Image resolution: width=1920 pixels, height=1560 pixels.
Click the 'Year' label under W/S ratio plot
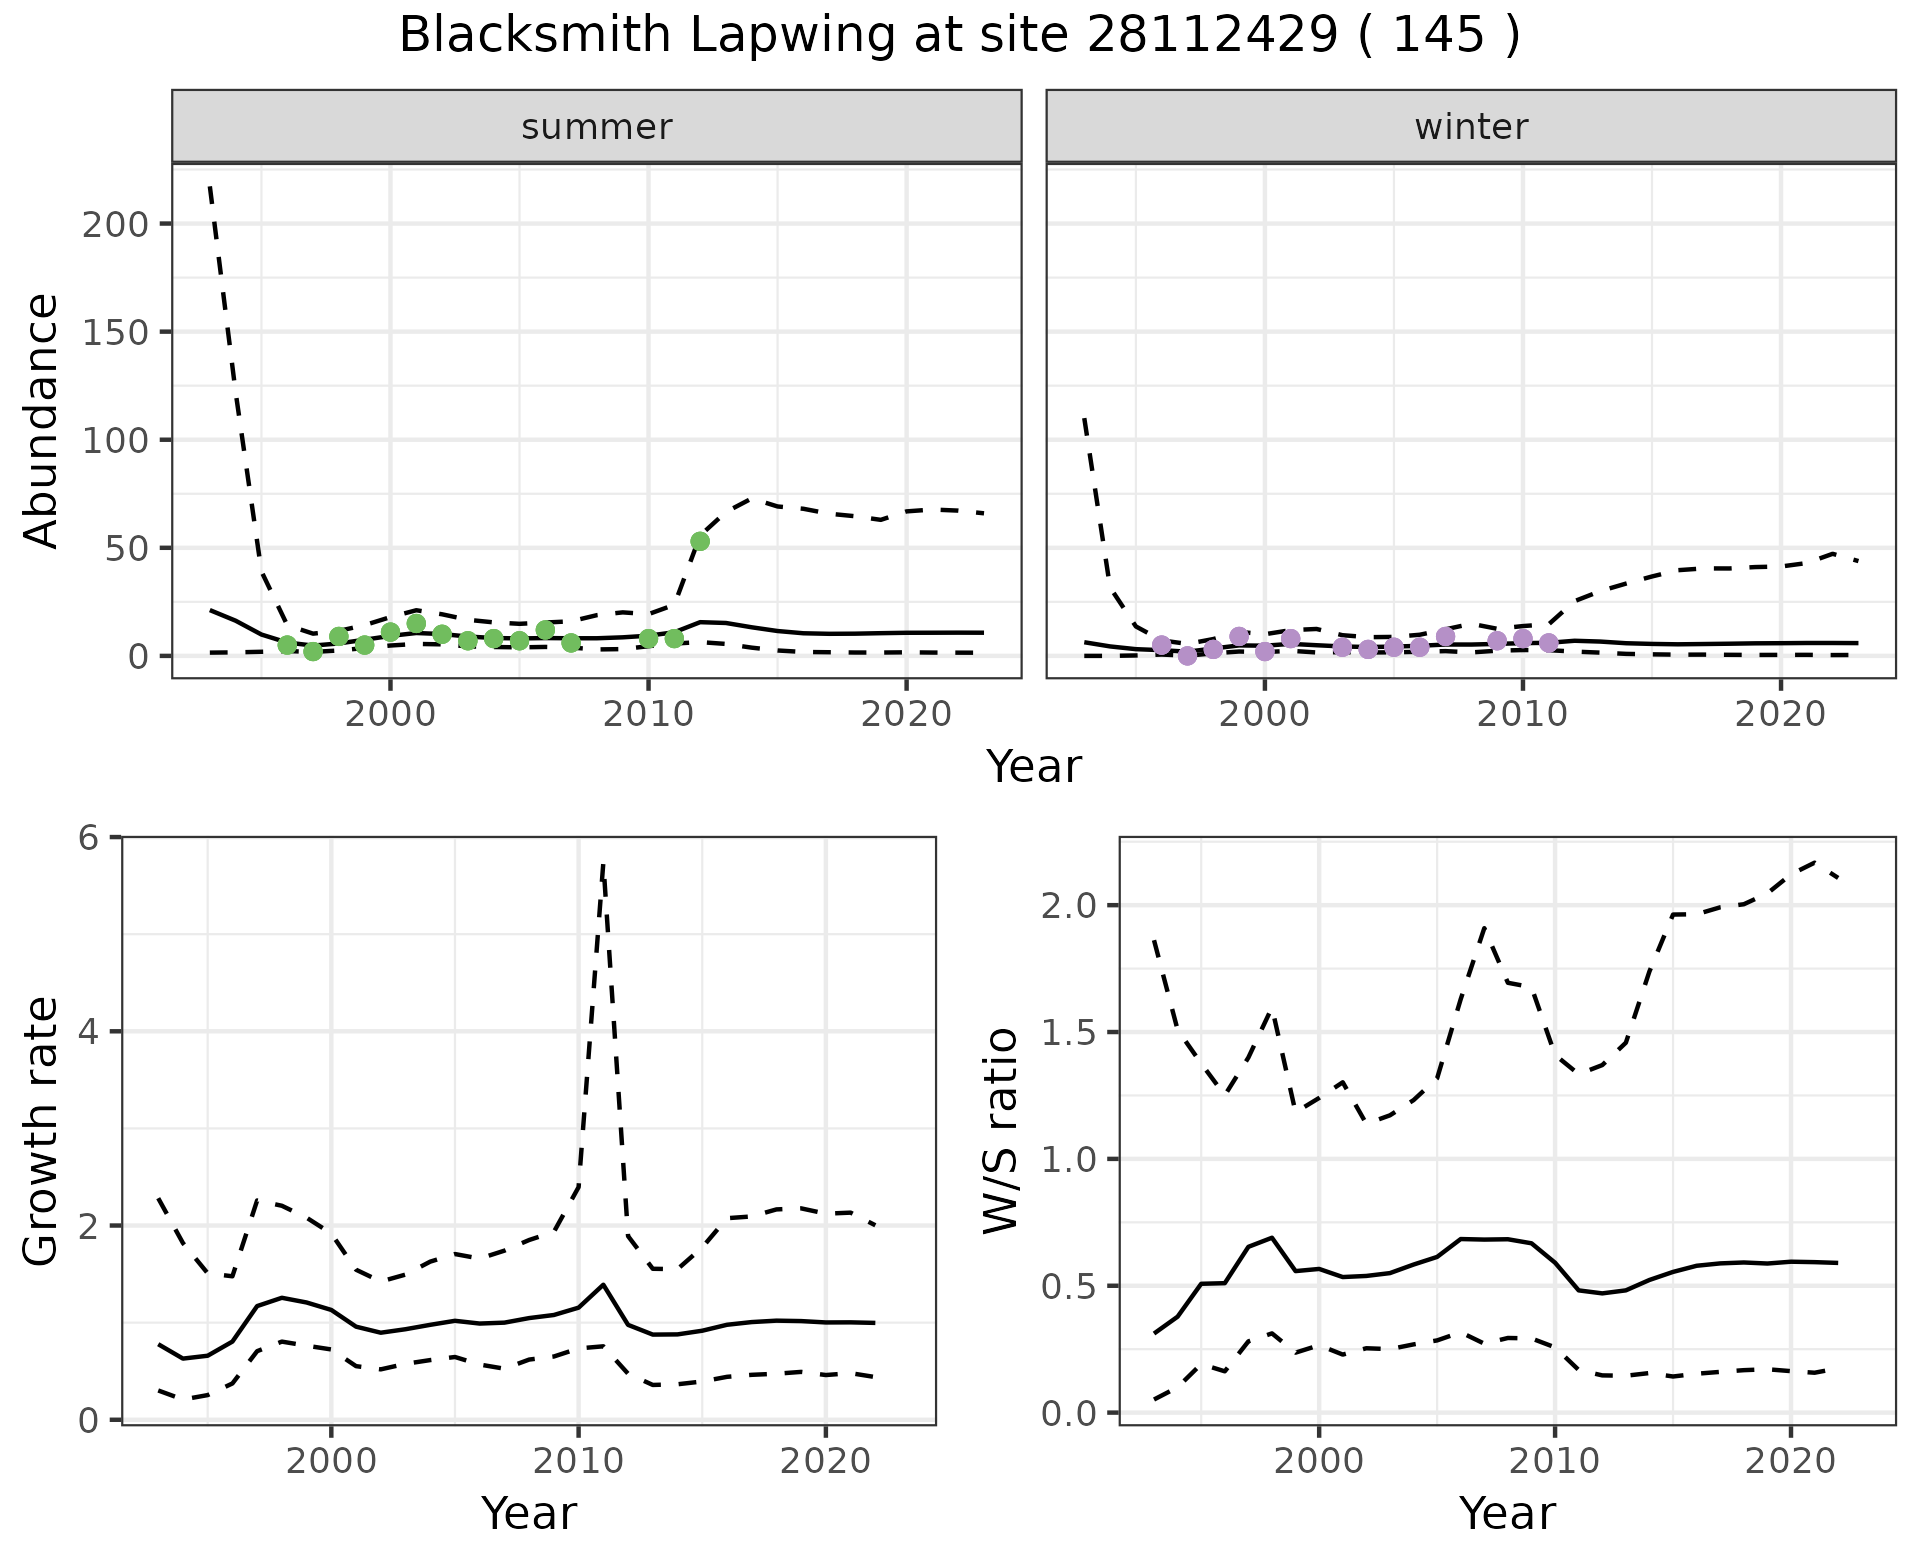(1506, 1513)
